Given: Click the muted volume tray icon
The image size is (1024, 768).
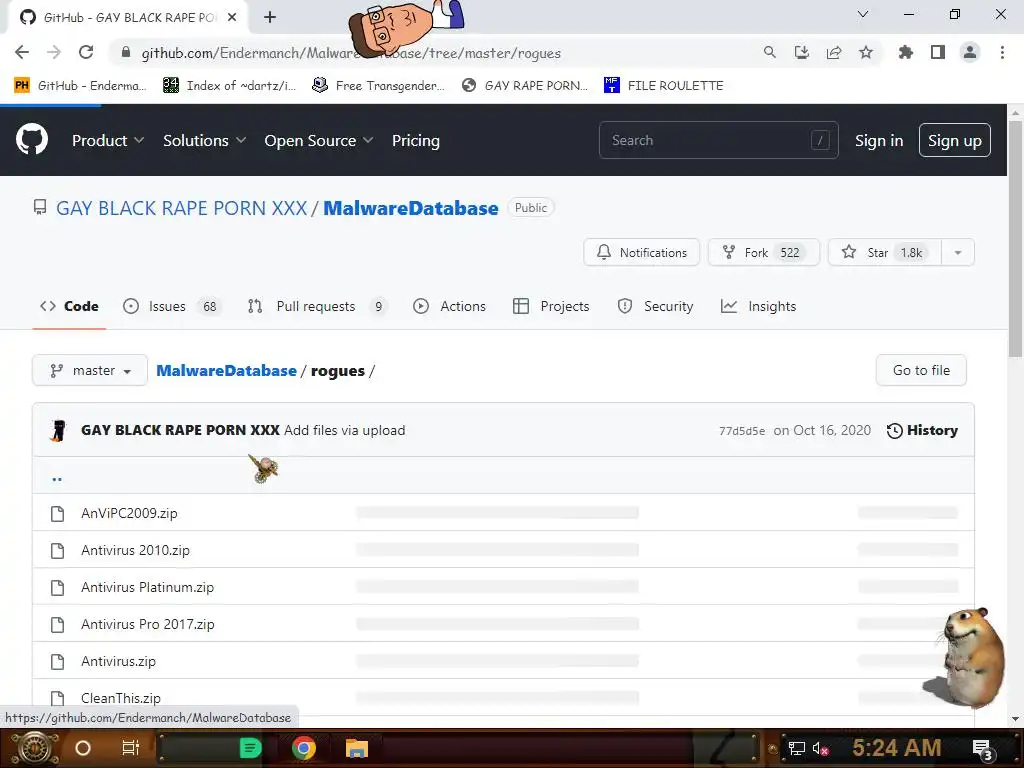Looking at the screenshot, I should pyautogui.click(x=820, y=748).
